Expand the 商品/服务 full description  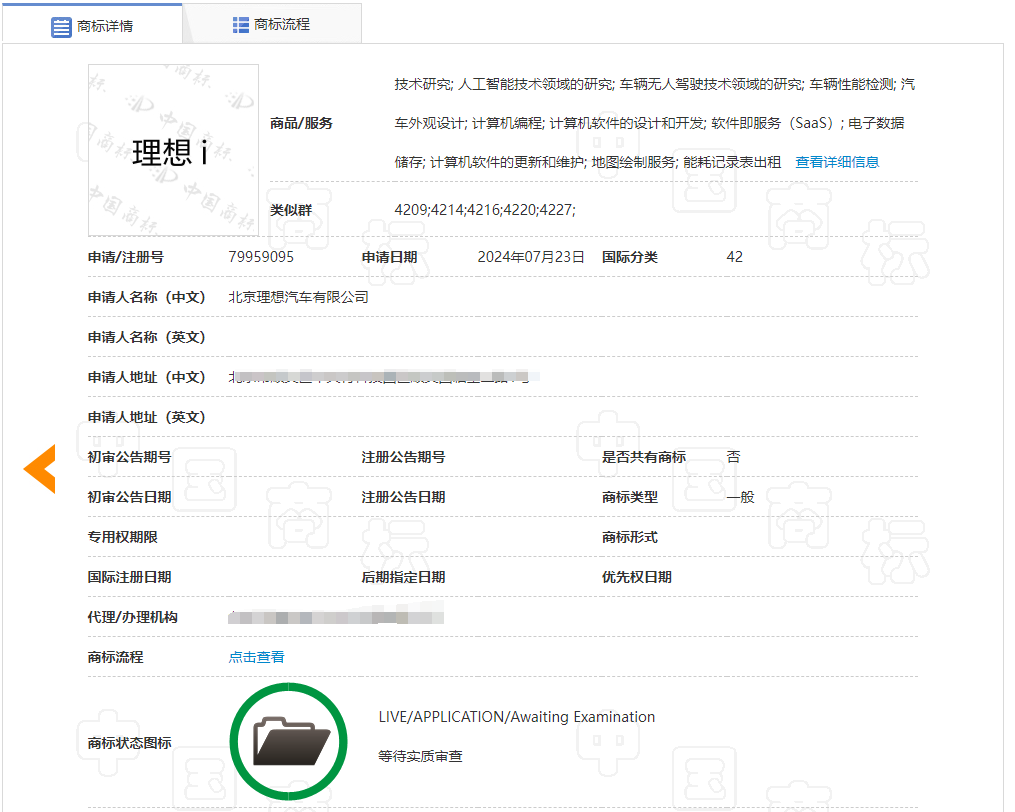[836, 161]
